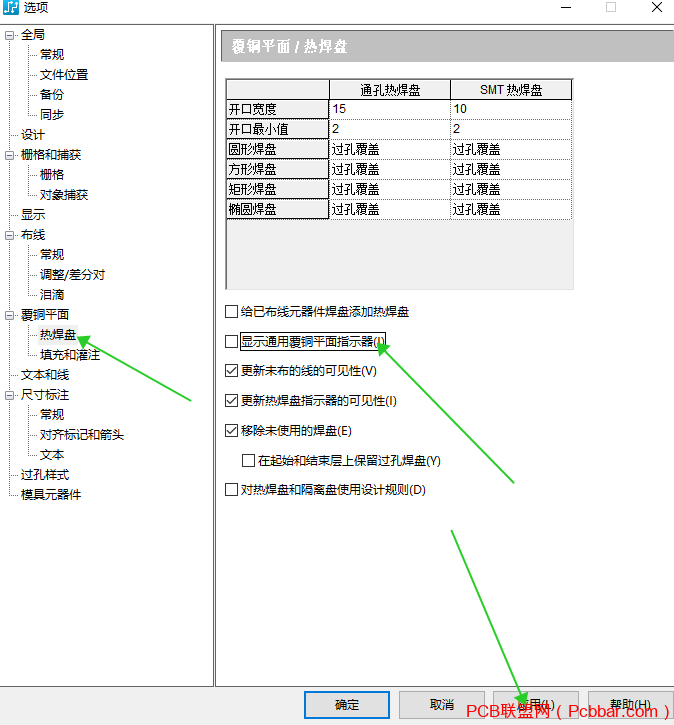Select 文本和线 in the tree
This screenshot has width=674, height=725.
(45, 375)
